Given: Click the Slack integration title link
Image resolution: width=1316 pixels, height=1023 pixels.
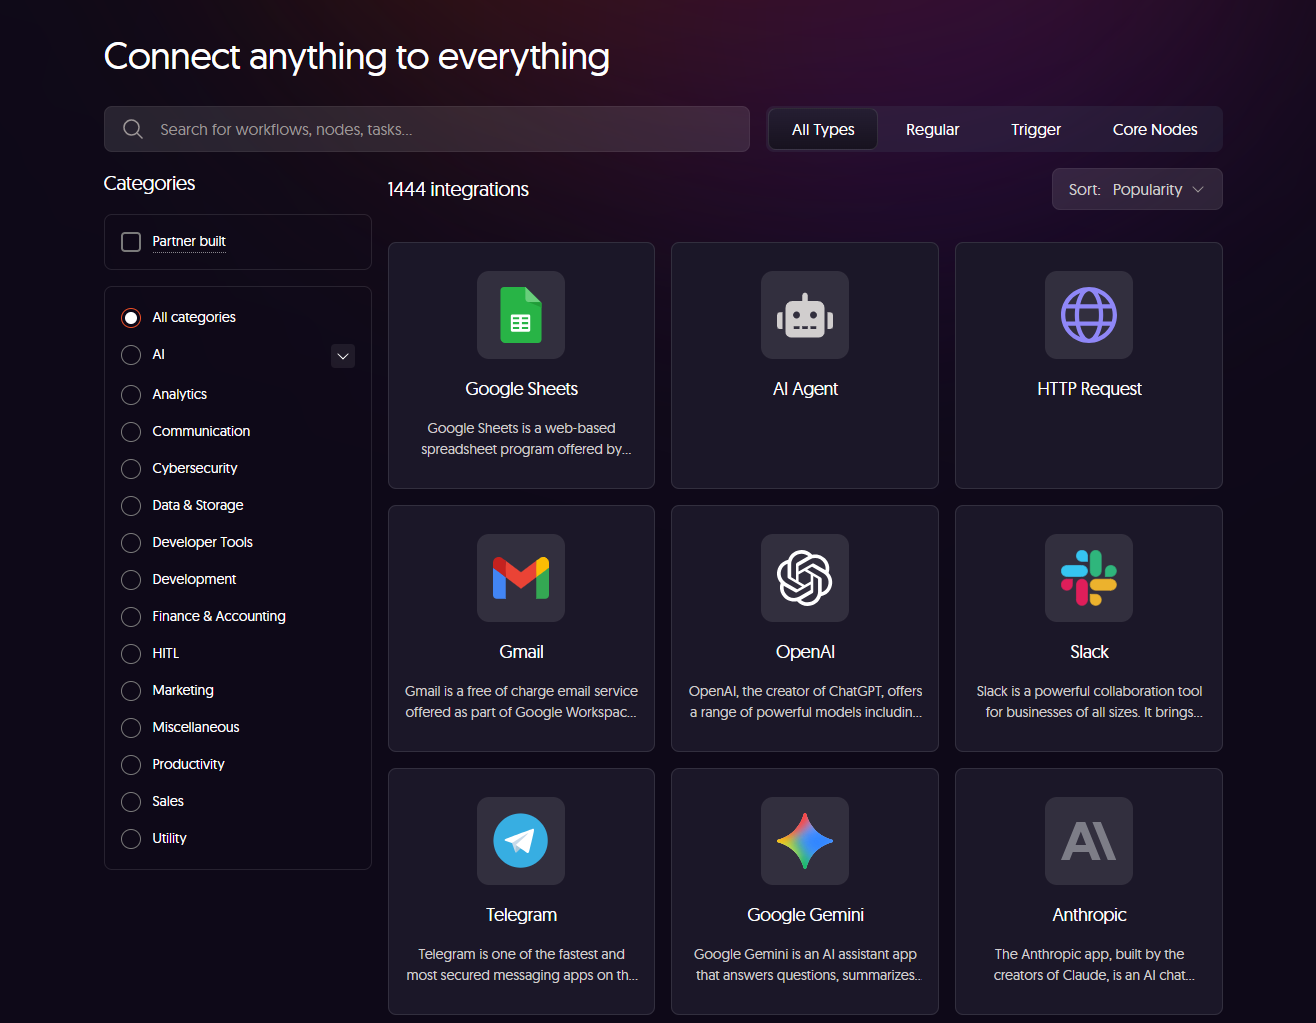Looking at the screenshot, I should 1088,652.
